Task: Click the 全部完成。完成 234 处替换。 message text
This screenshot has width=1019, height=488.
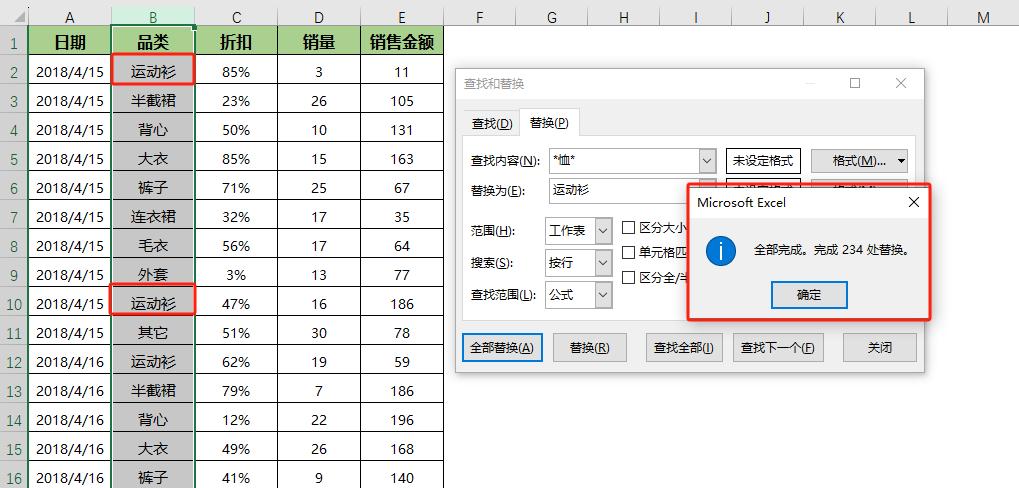Action: (x=831, y=250)
